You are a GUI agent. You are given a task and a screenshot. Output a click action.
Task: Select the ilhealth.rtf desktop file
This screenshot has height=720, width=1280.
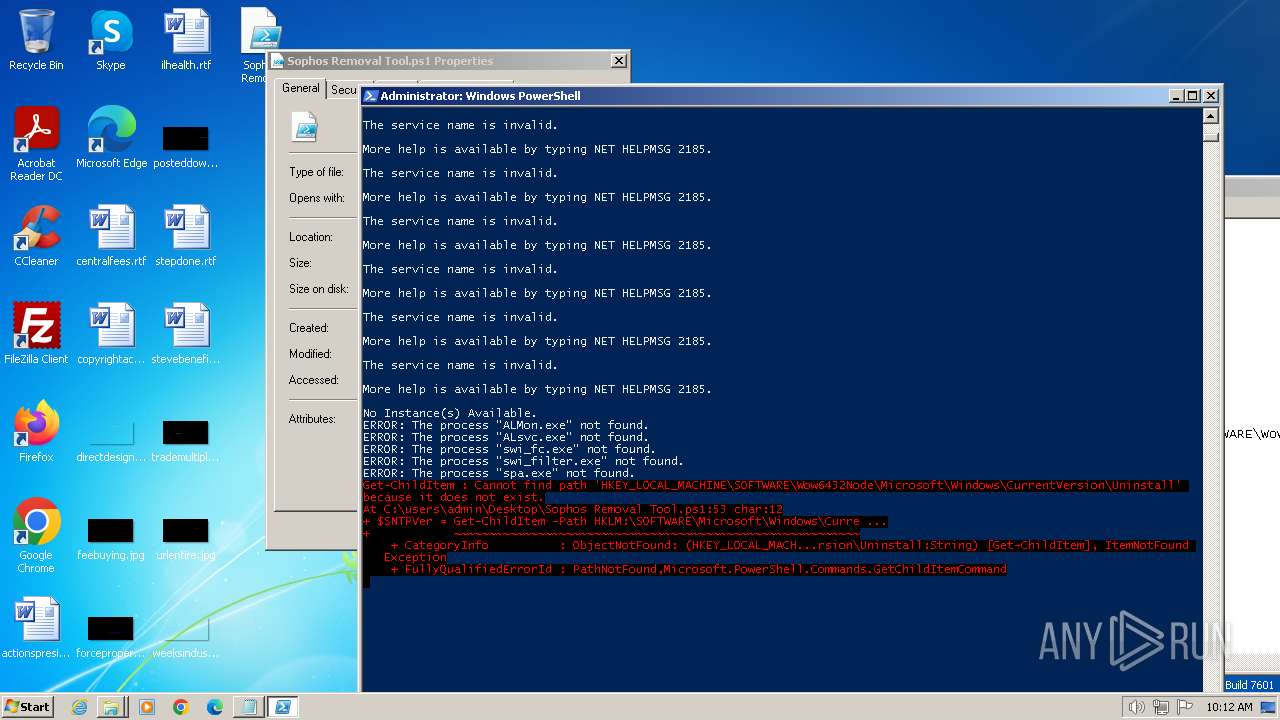coord(186,40)
